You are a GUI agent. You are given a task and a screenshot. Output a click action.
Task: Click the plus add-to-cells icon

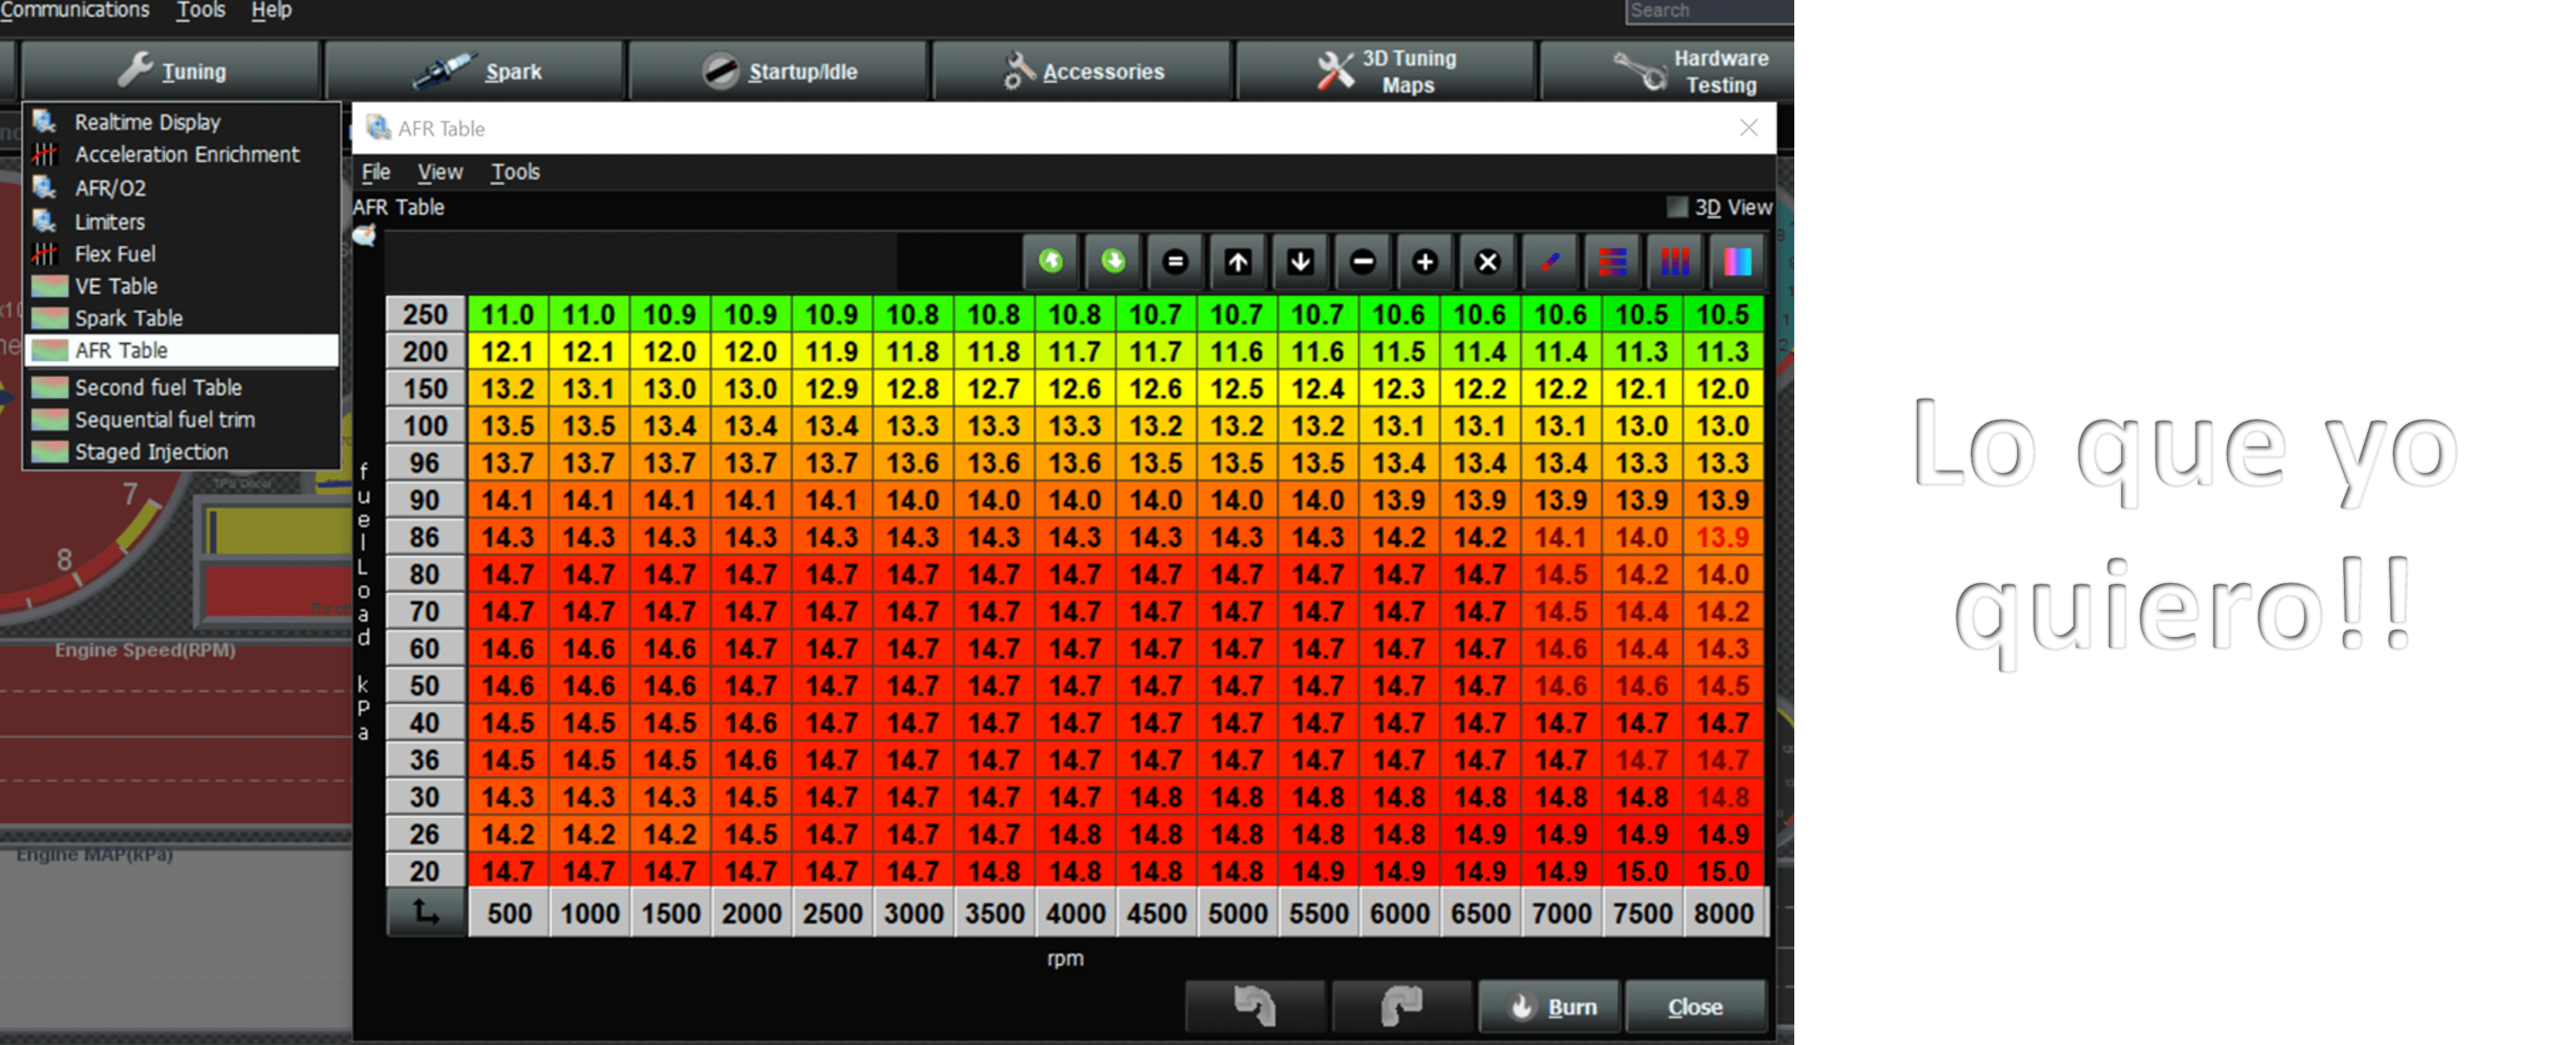coord(1425,262)
